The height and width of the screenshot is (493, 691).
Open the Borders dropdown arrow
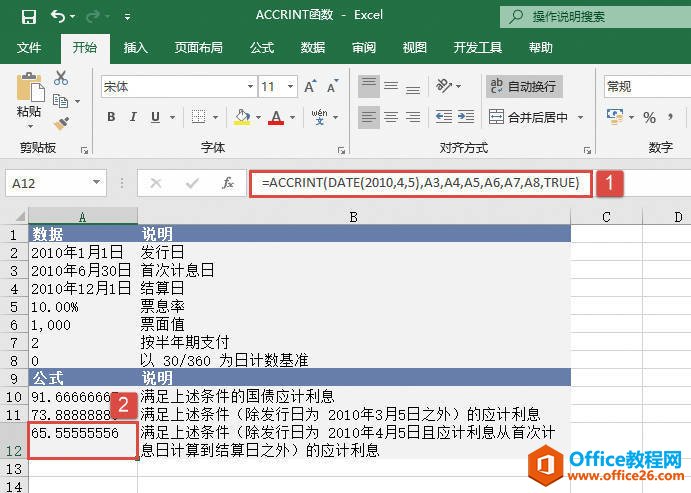[x=215, y=117]
